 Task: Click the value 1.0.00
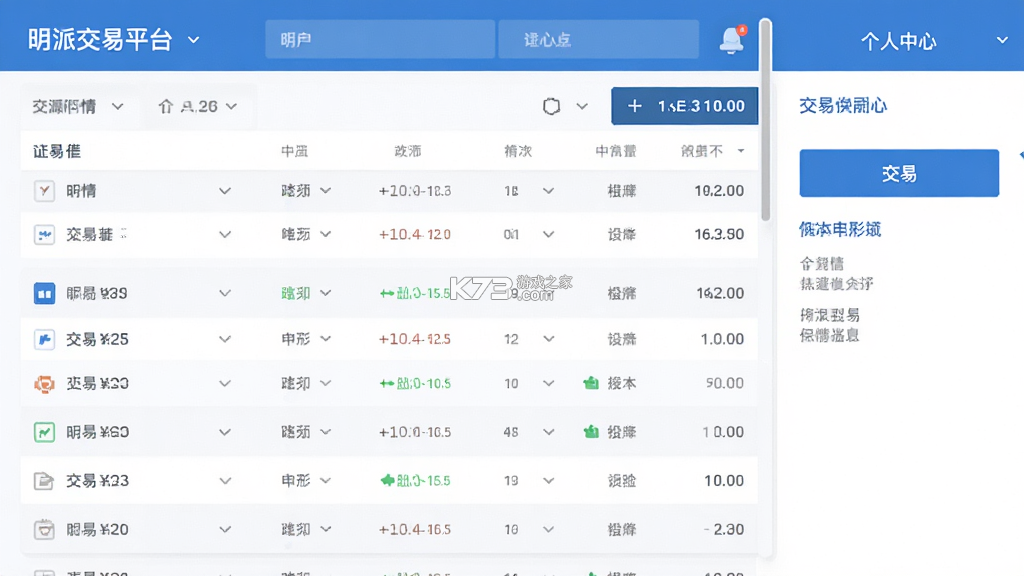tap(722, 339)
